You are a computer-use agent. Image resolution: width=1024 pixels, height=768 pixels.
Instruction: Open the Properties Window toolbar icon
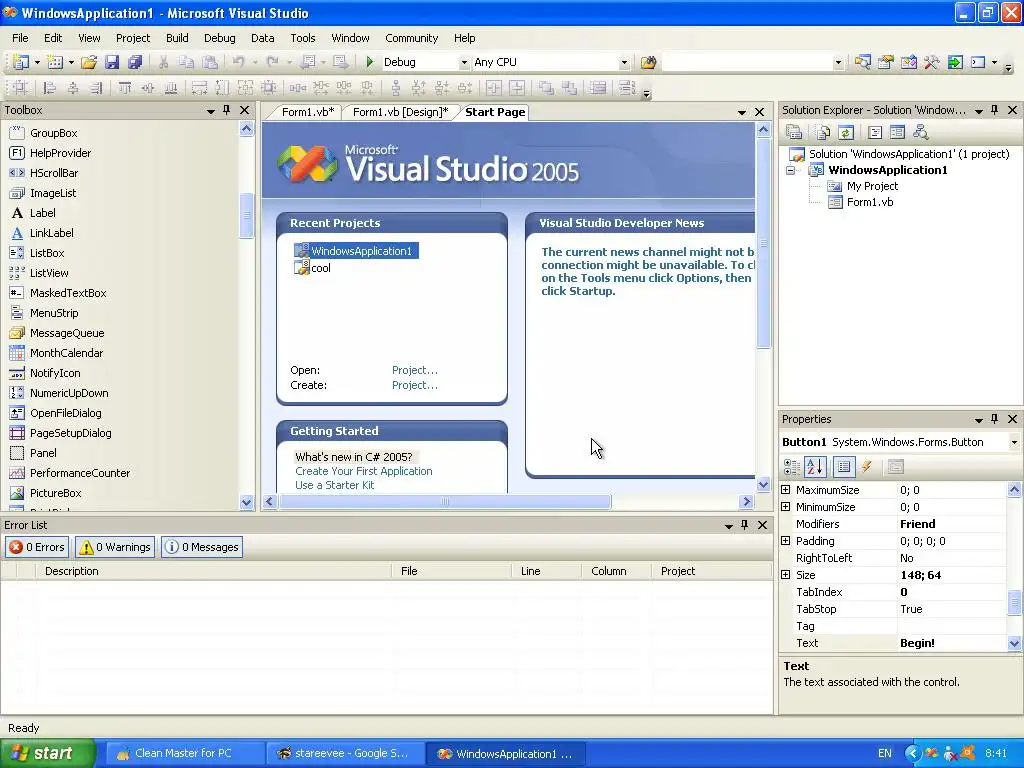pyautogui.click(x=886, y=62)
